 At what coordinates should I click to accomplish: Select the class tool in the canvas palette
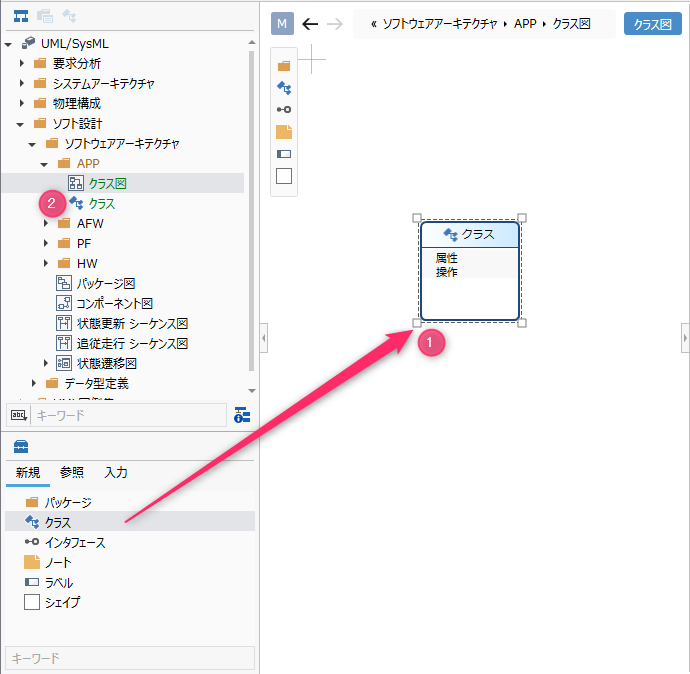point(284,88)
